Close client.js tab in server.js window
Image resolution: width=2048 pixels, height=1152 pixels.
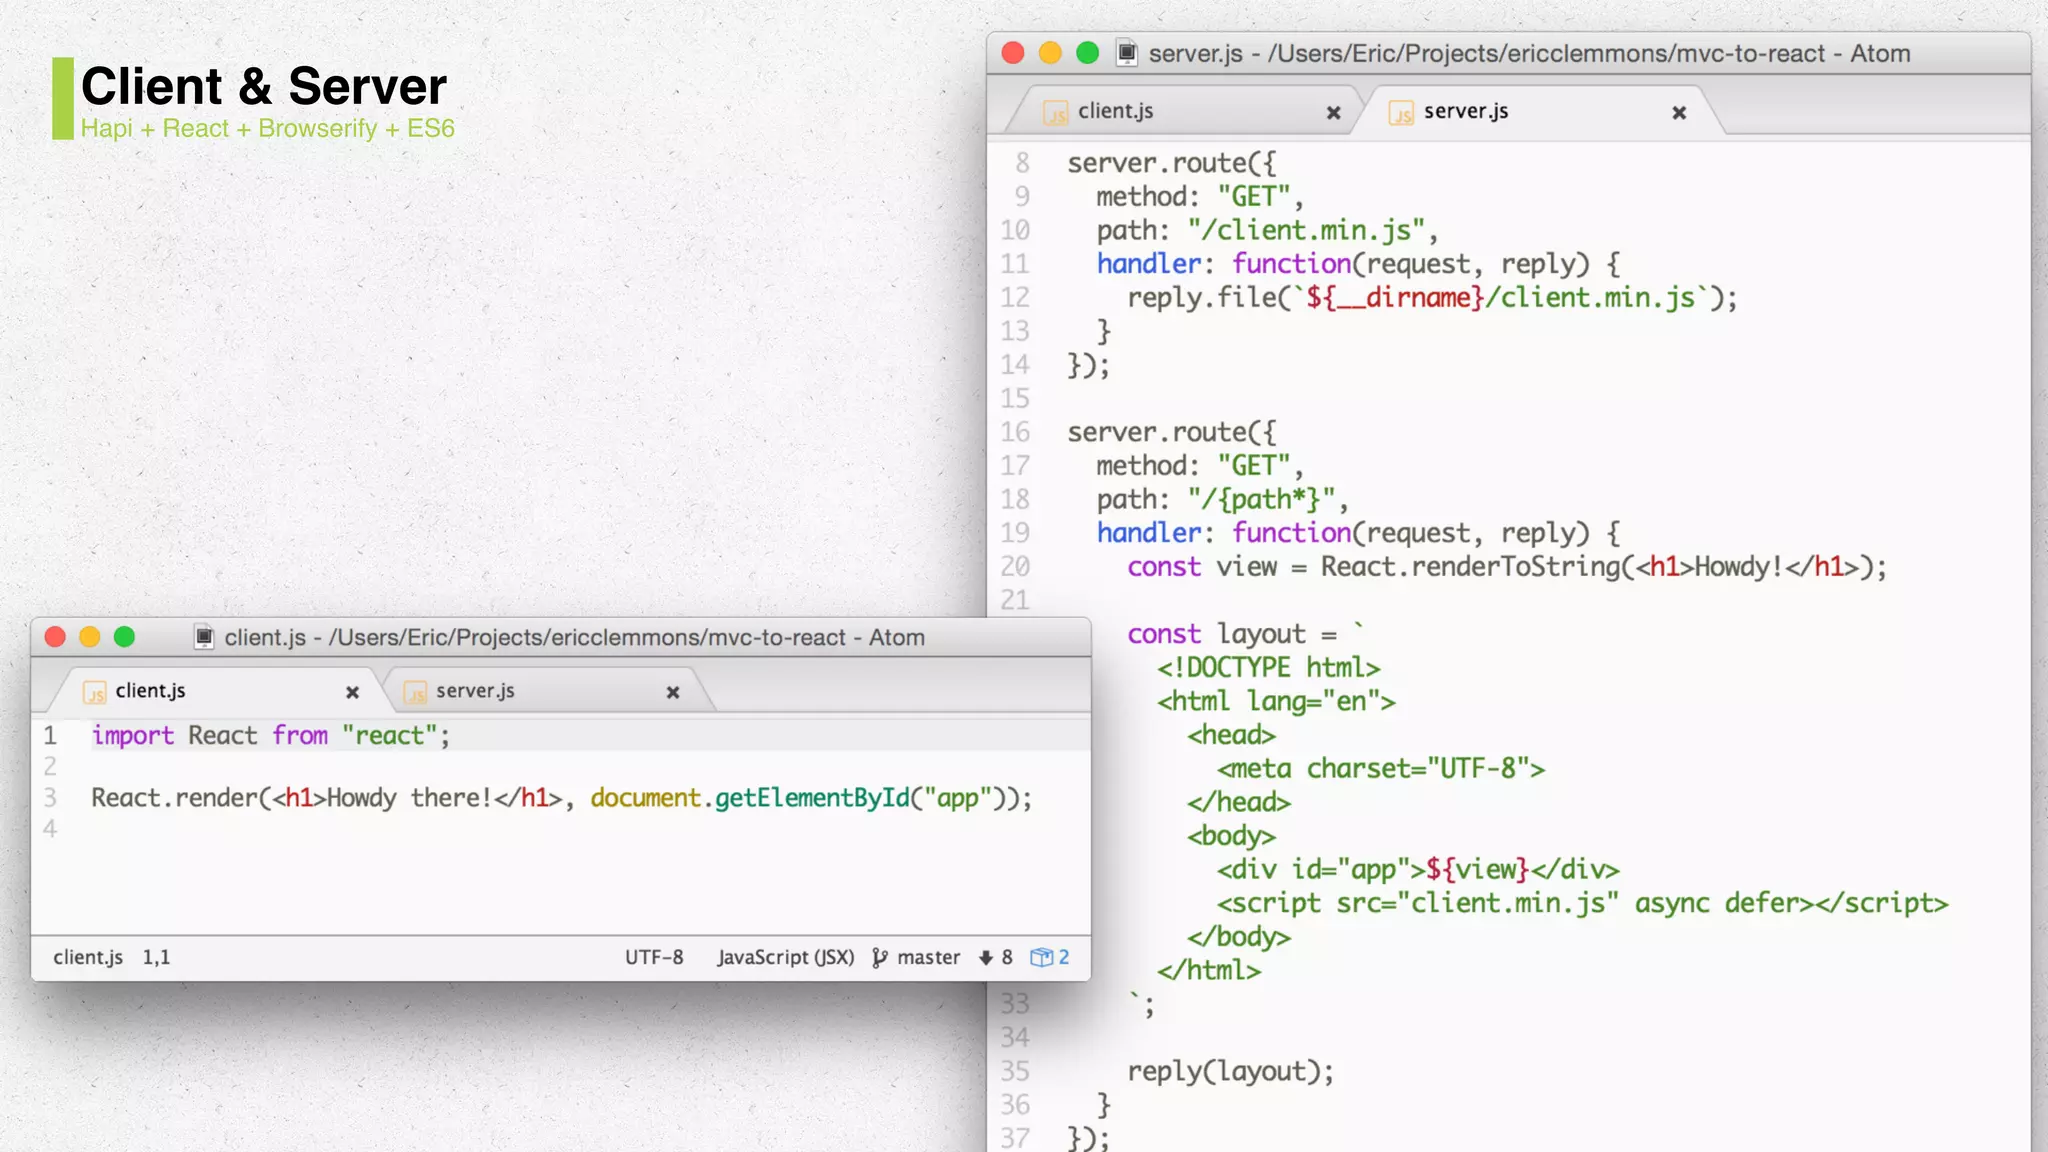[1333, 113]
